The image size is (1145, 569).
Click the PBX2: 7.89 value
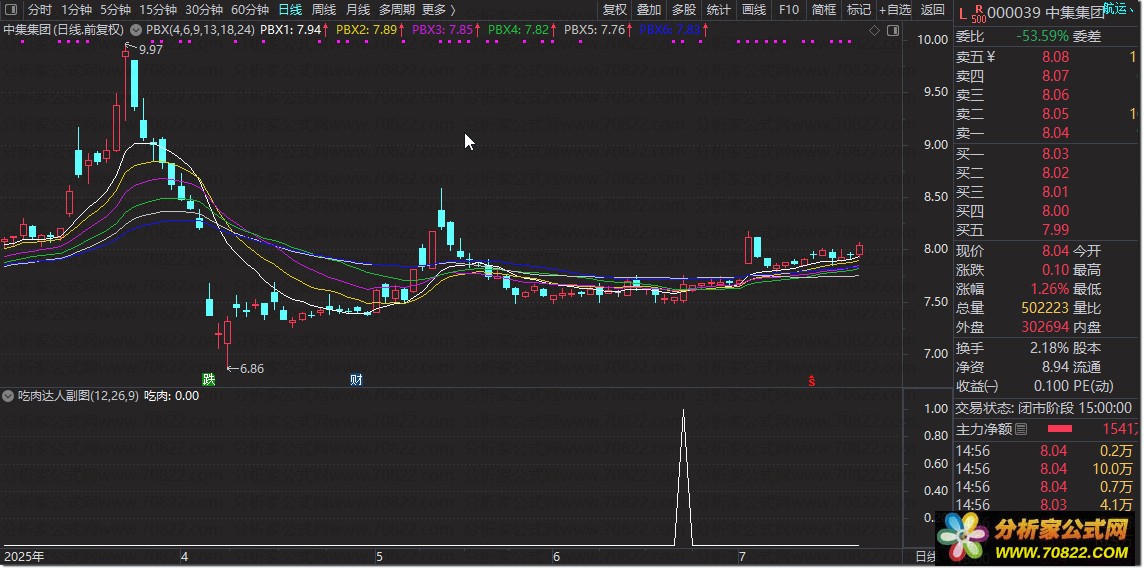click(x=366, y=30)
